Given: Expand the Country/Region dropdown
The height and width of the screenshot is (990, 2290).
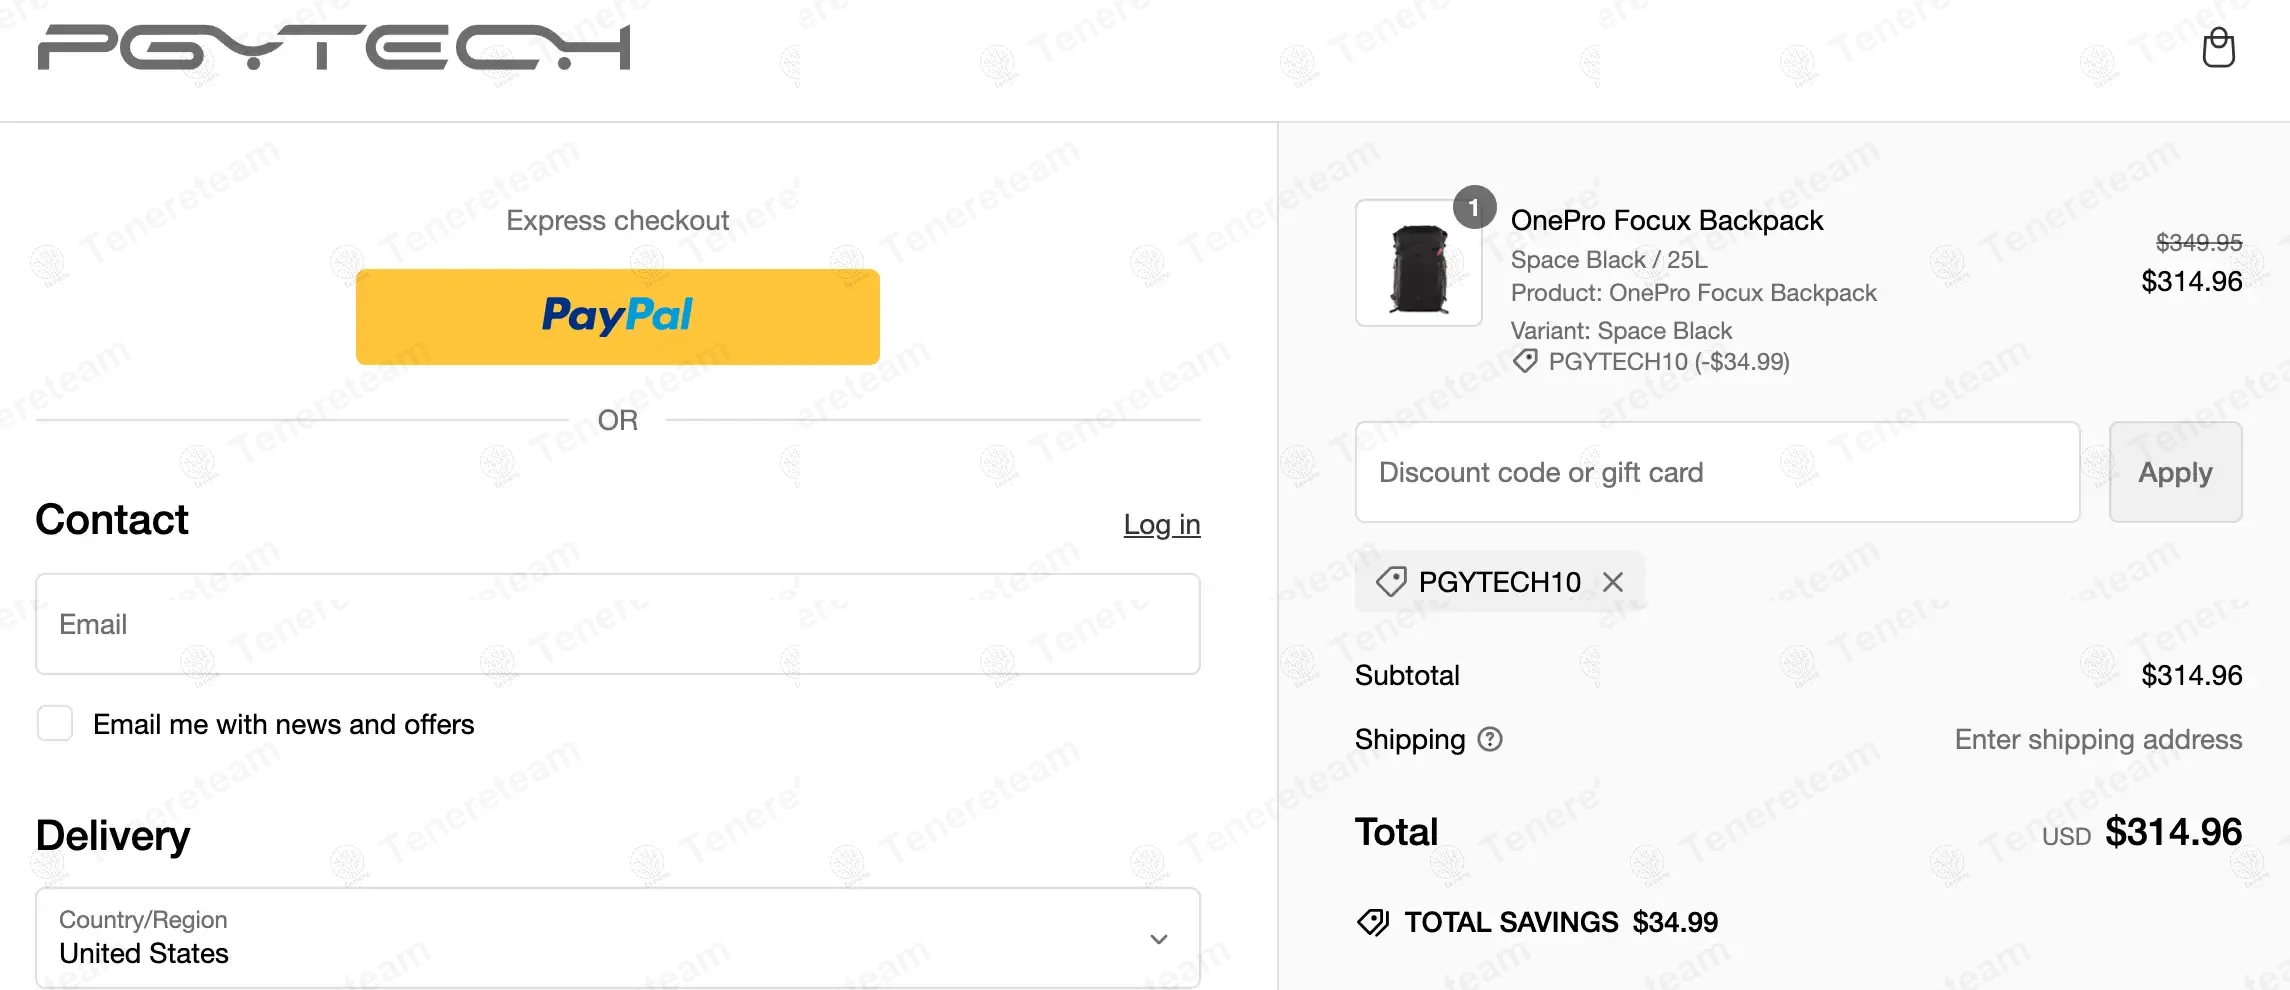Looking at the screenshot, I should tap(617, 938).
